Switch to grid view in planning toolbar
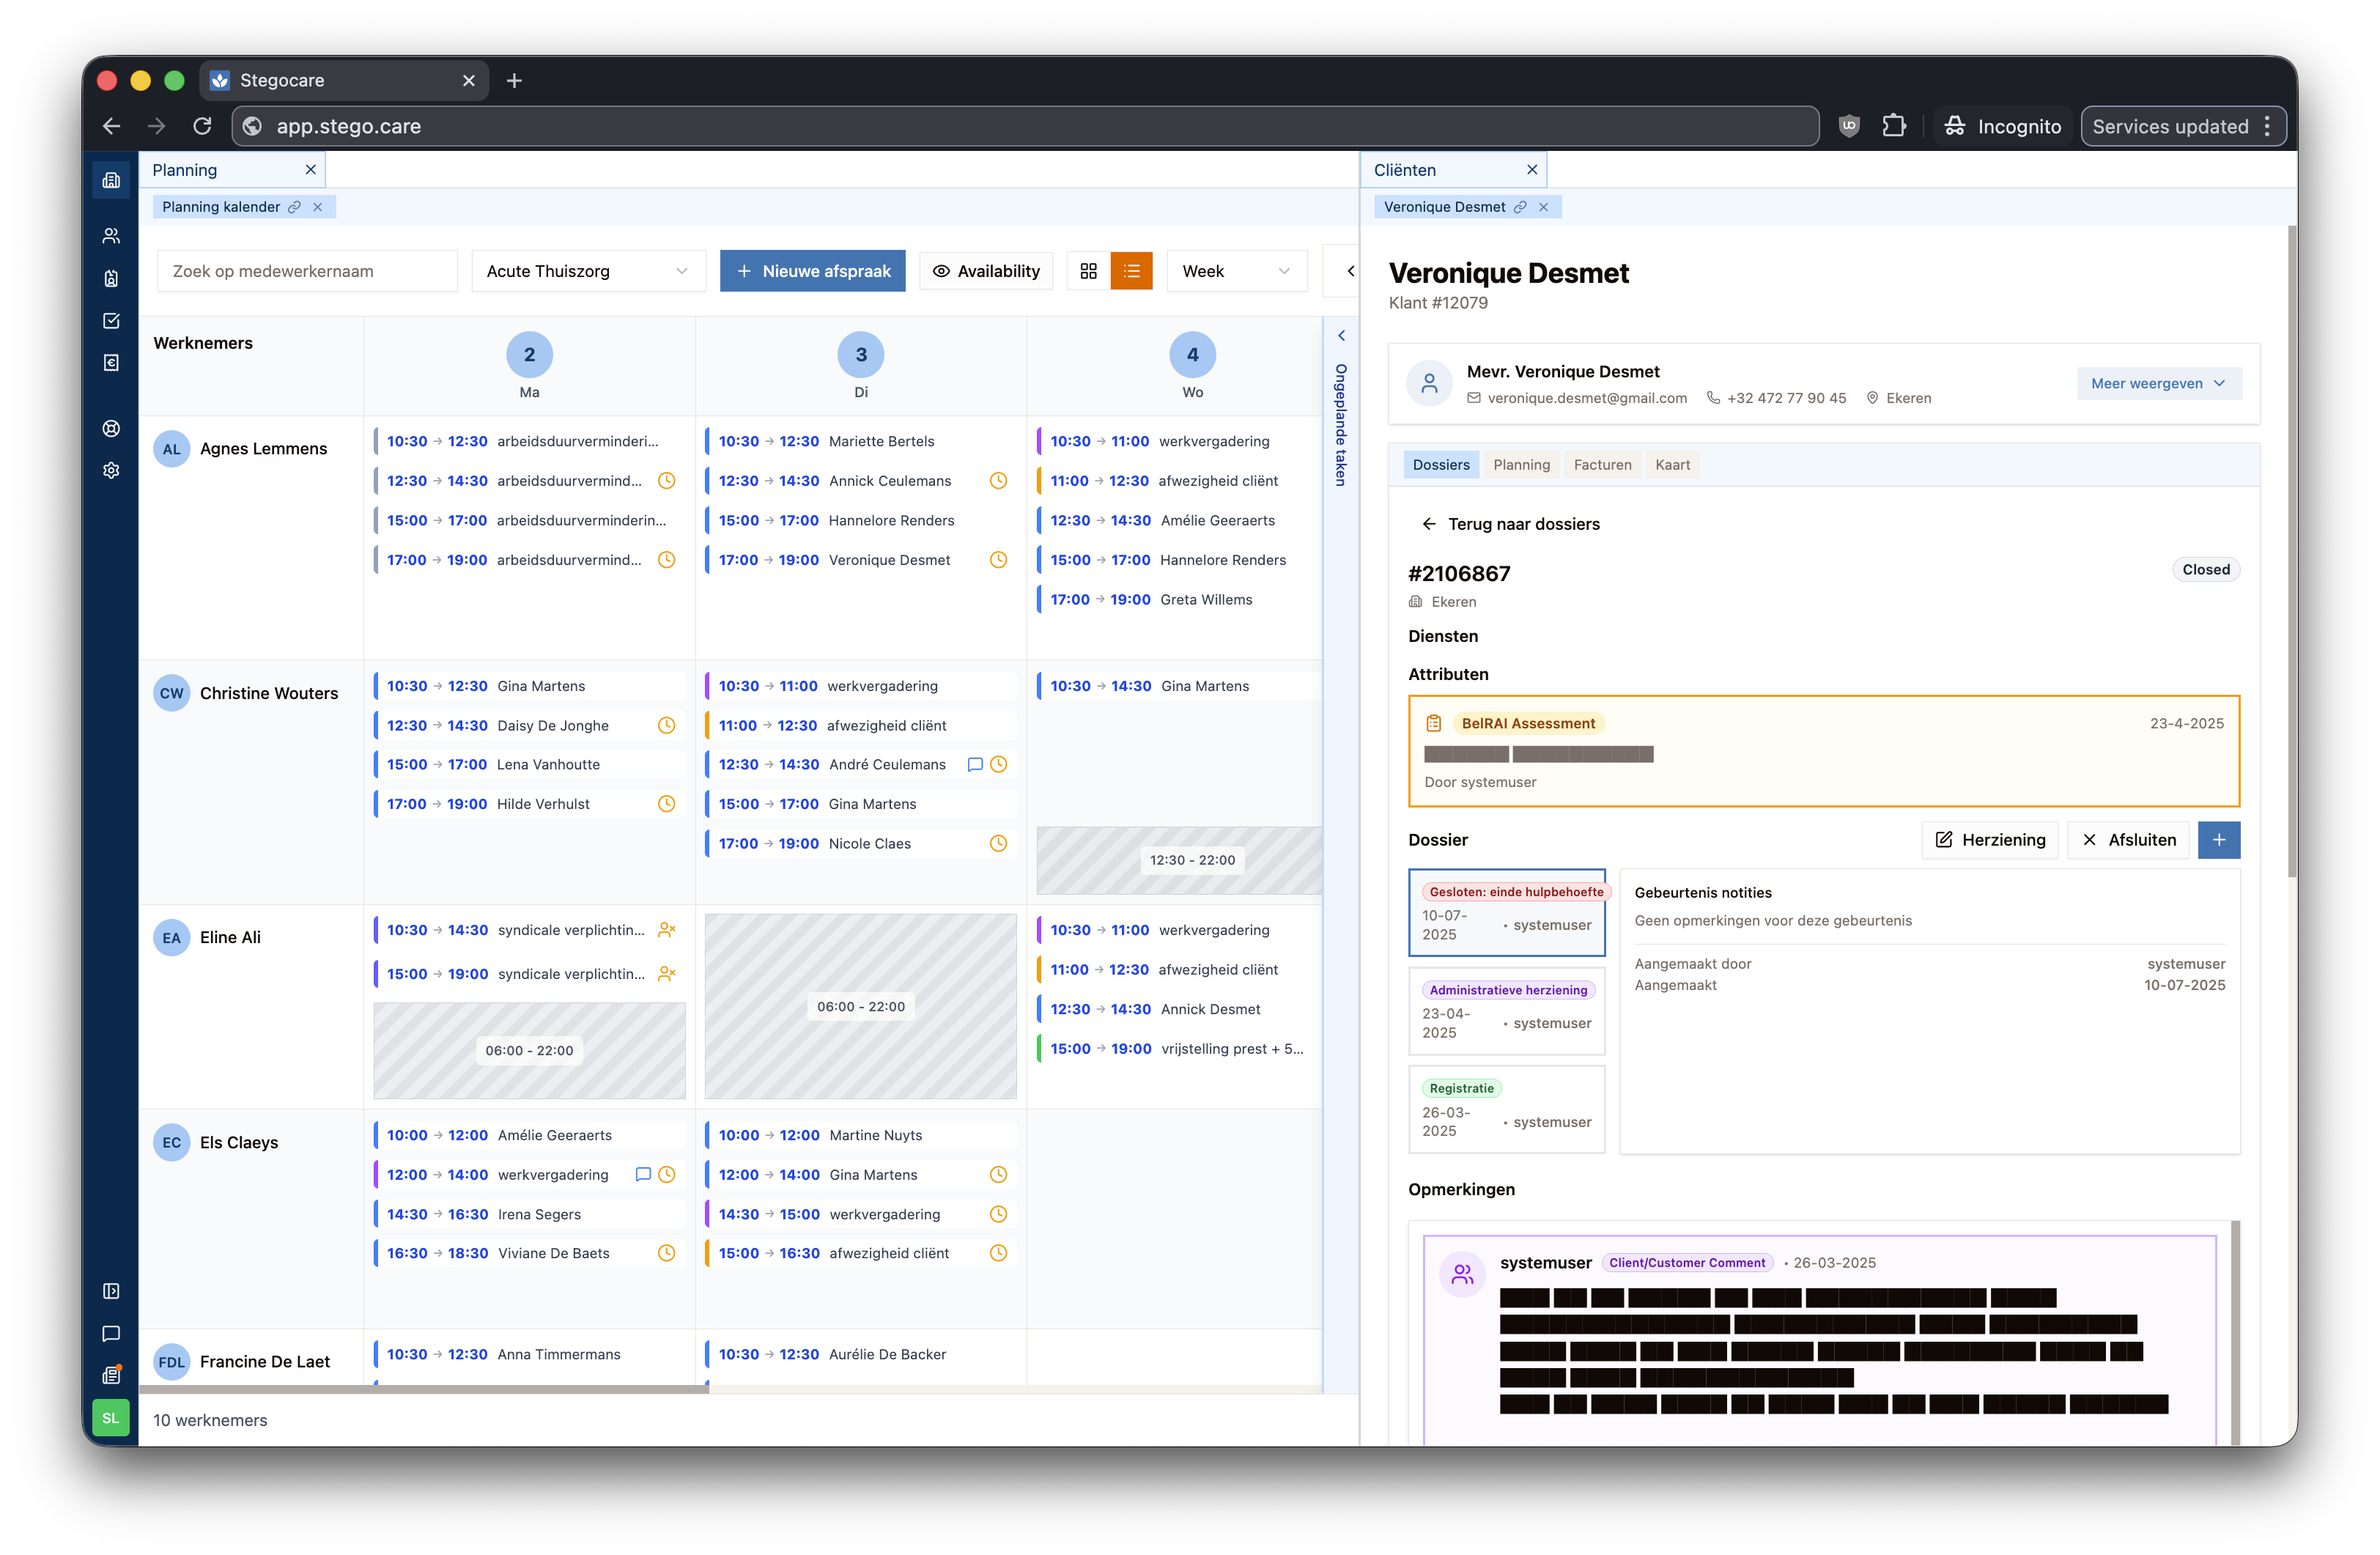2380x1555 pixels. point(1089,270)
